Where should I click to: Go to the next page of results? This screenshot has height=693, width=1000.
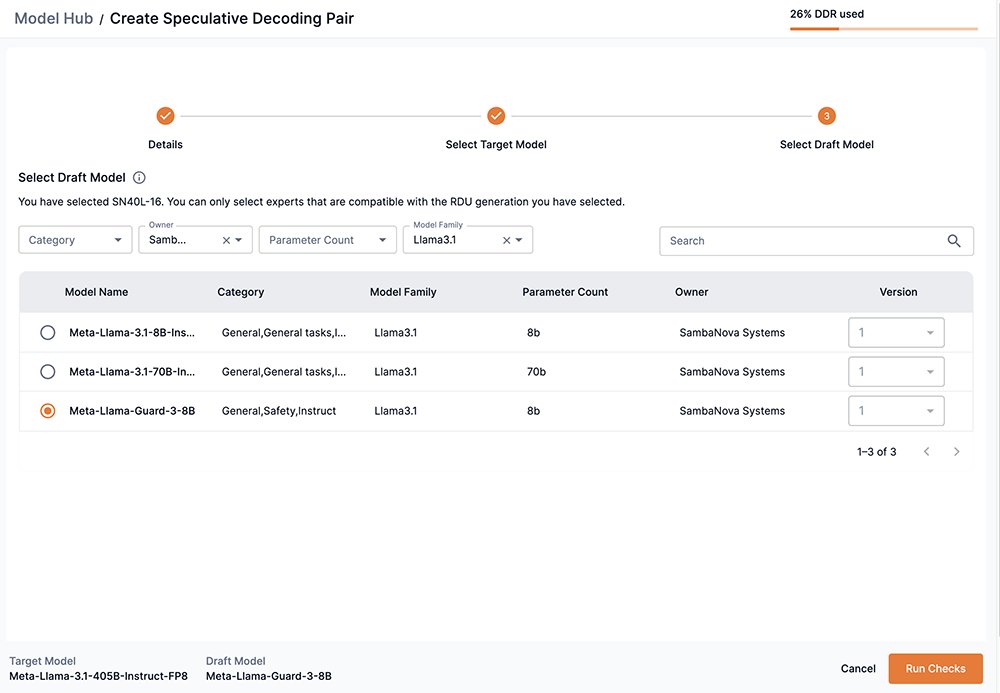point(956,452)
